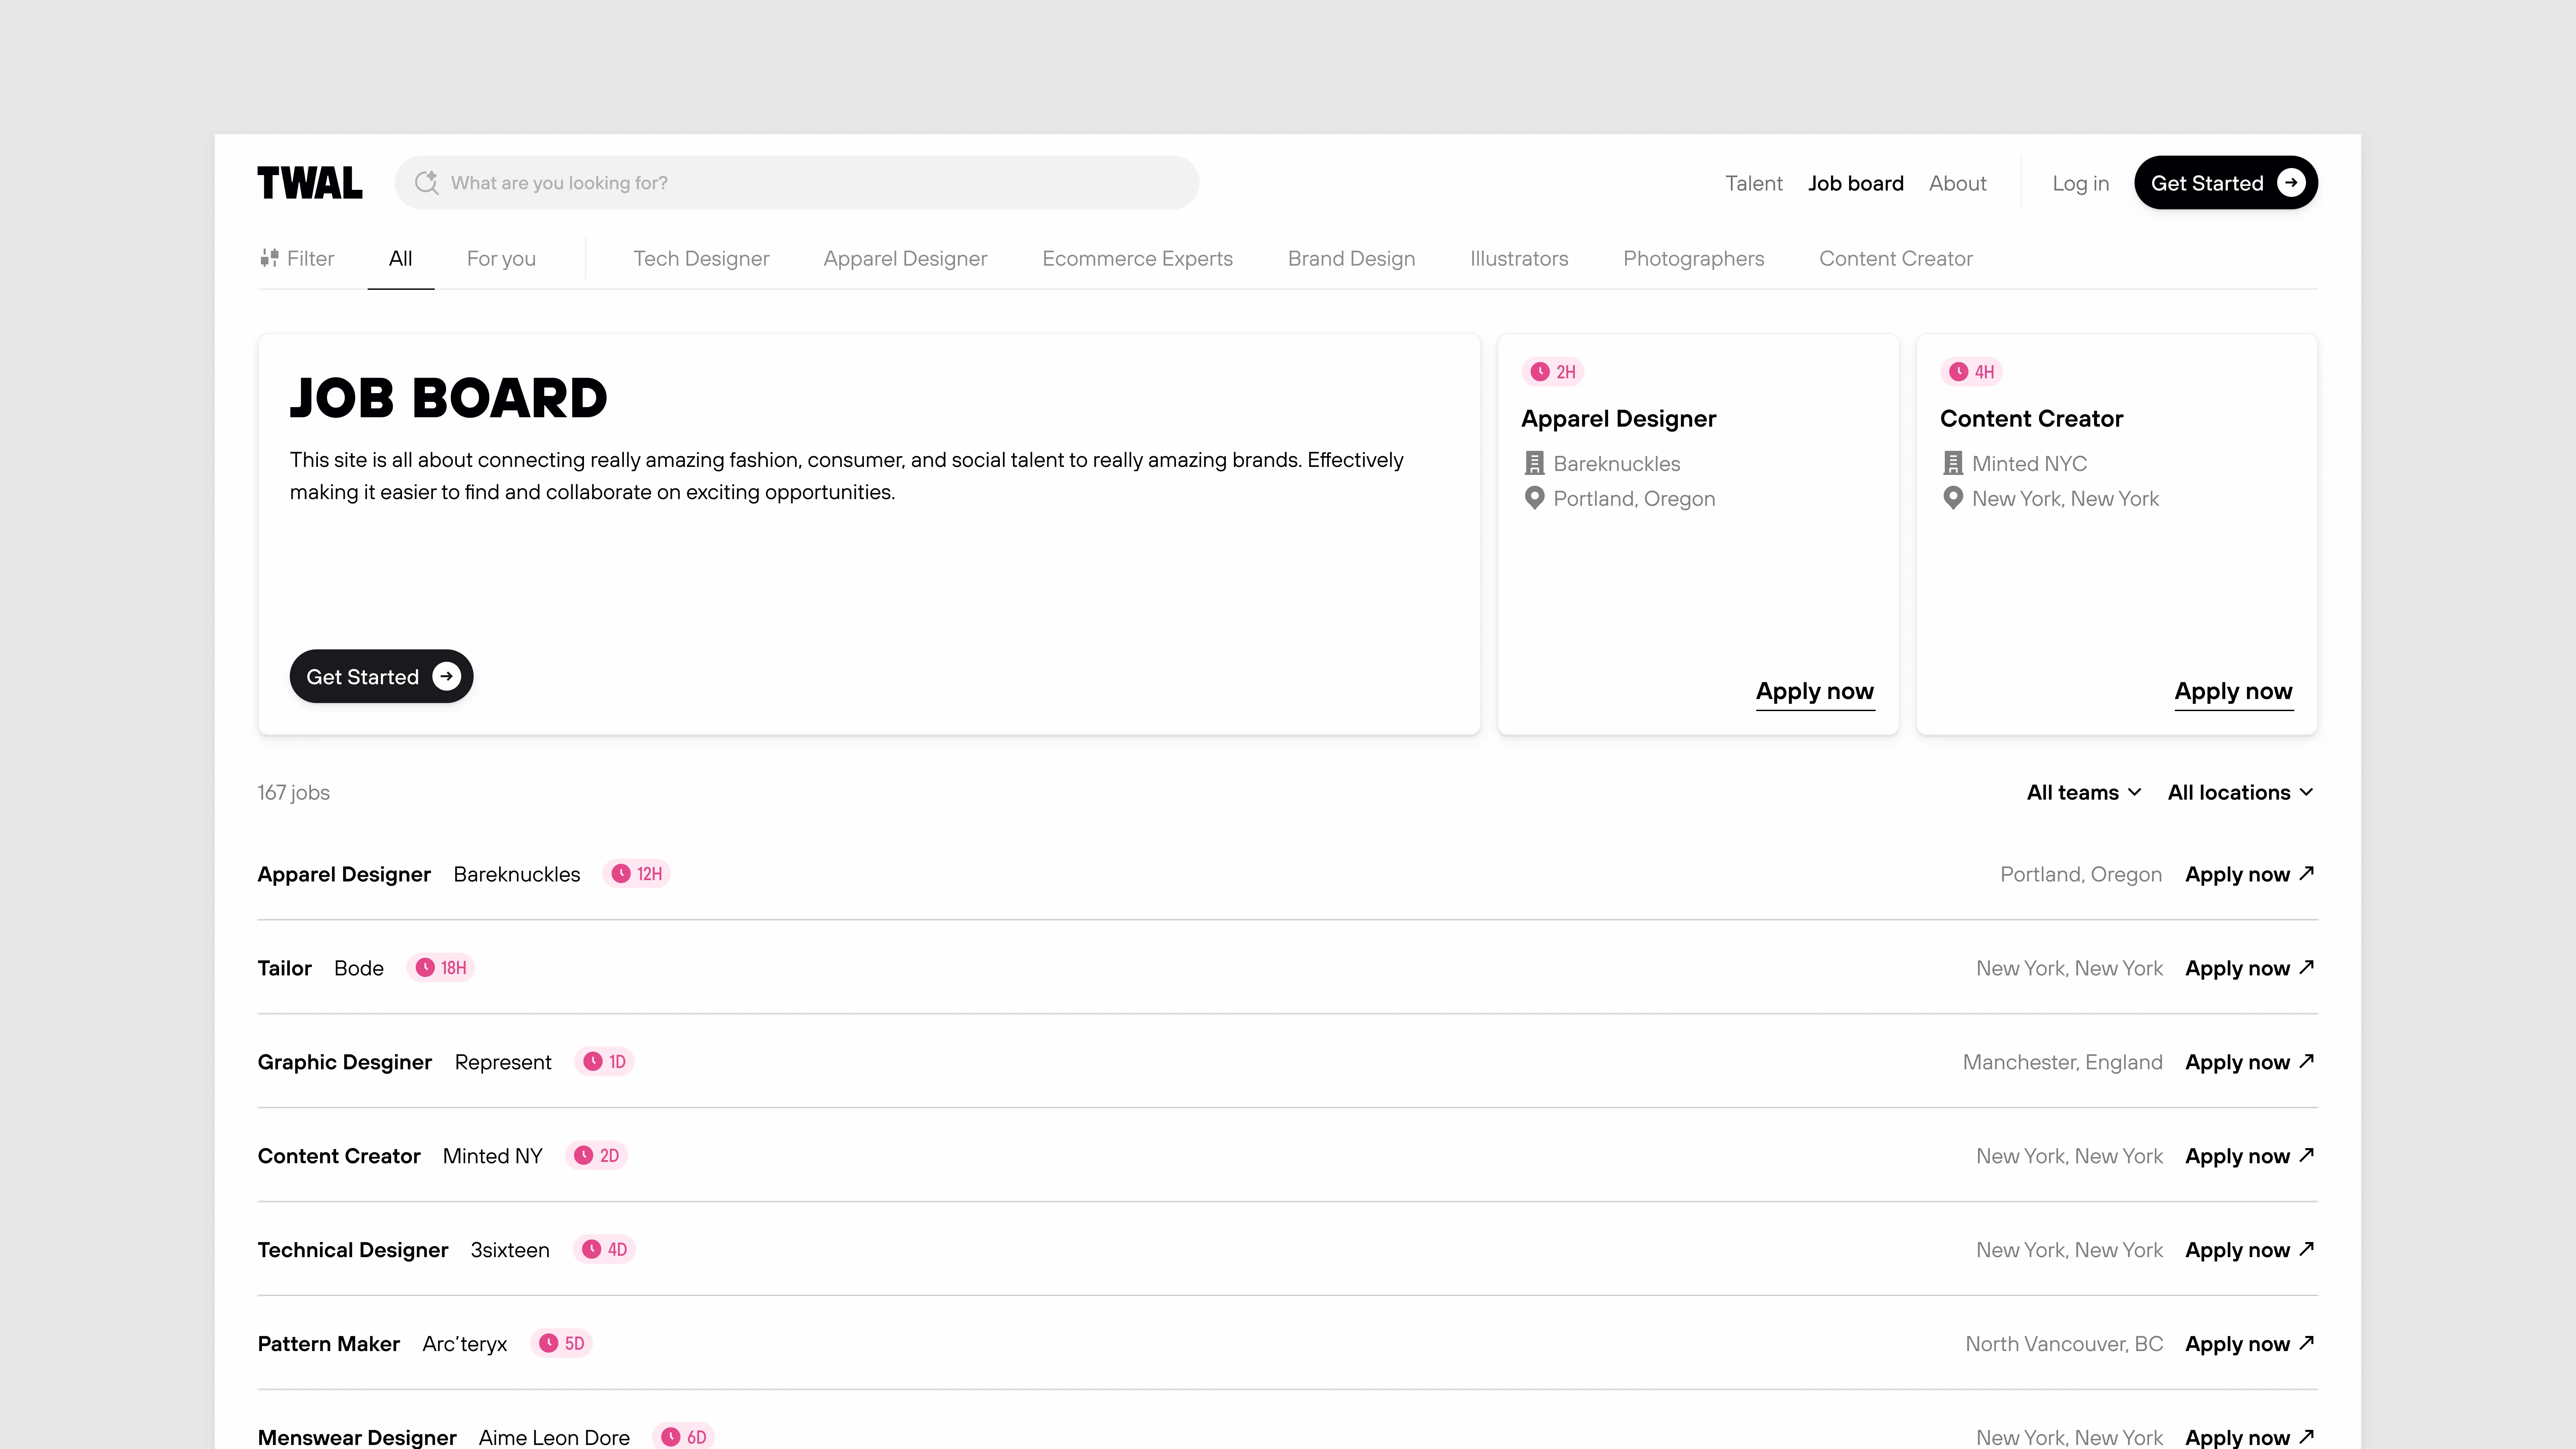Click the Filter sliders icon

click(x=269, y=258)
